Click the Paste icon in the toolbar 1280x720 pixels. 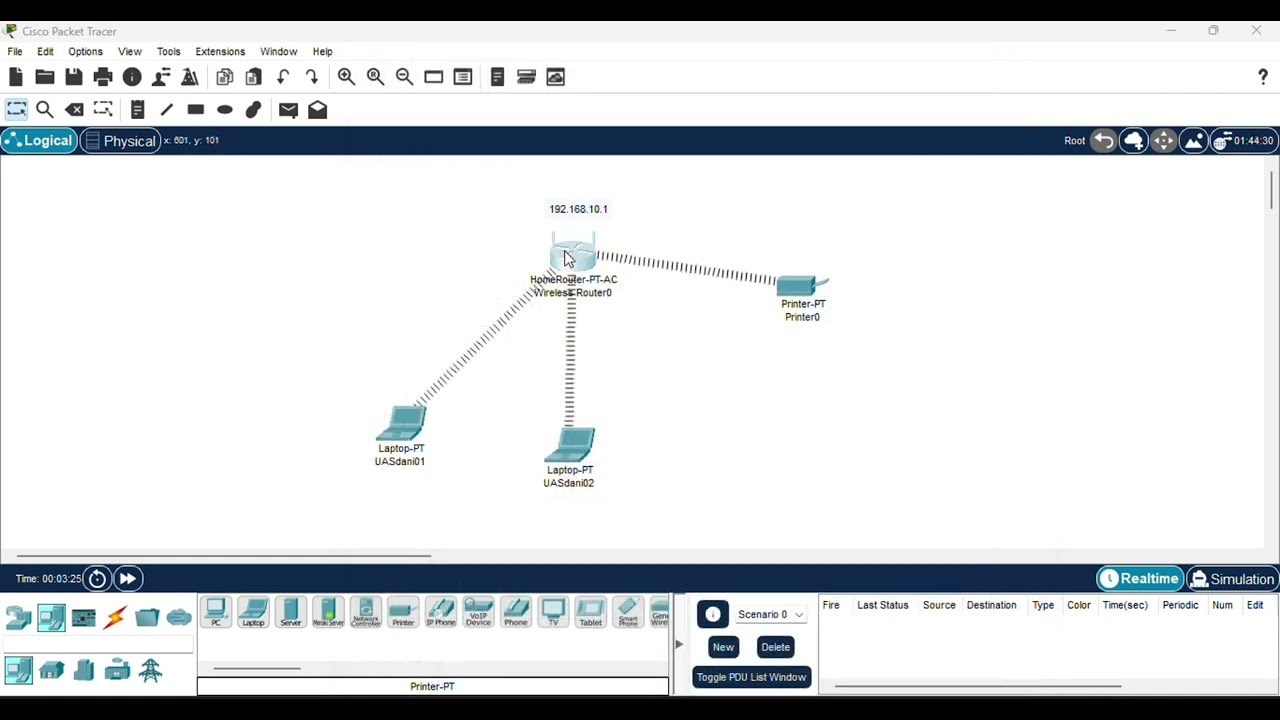tap(253, 77)
